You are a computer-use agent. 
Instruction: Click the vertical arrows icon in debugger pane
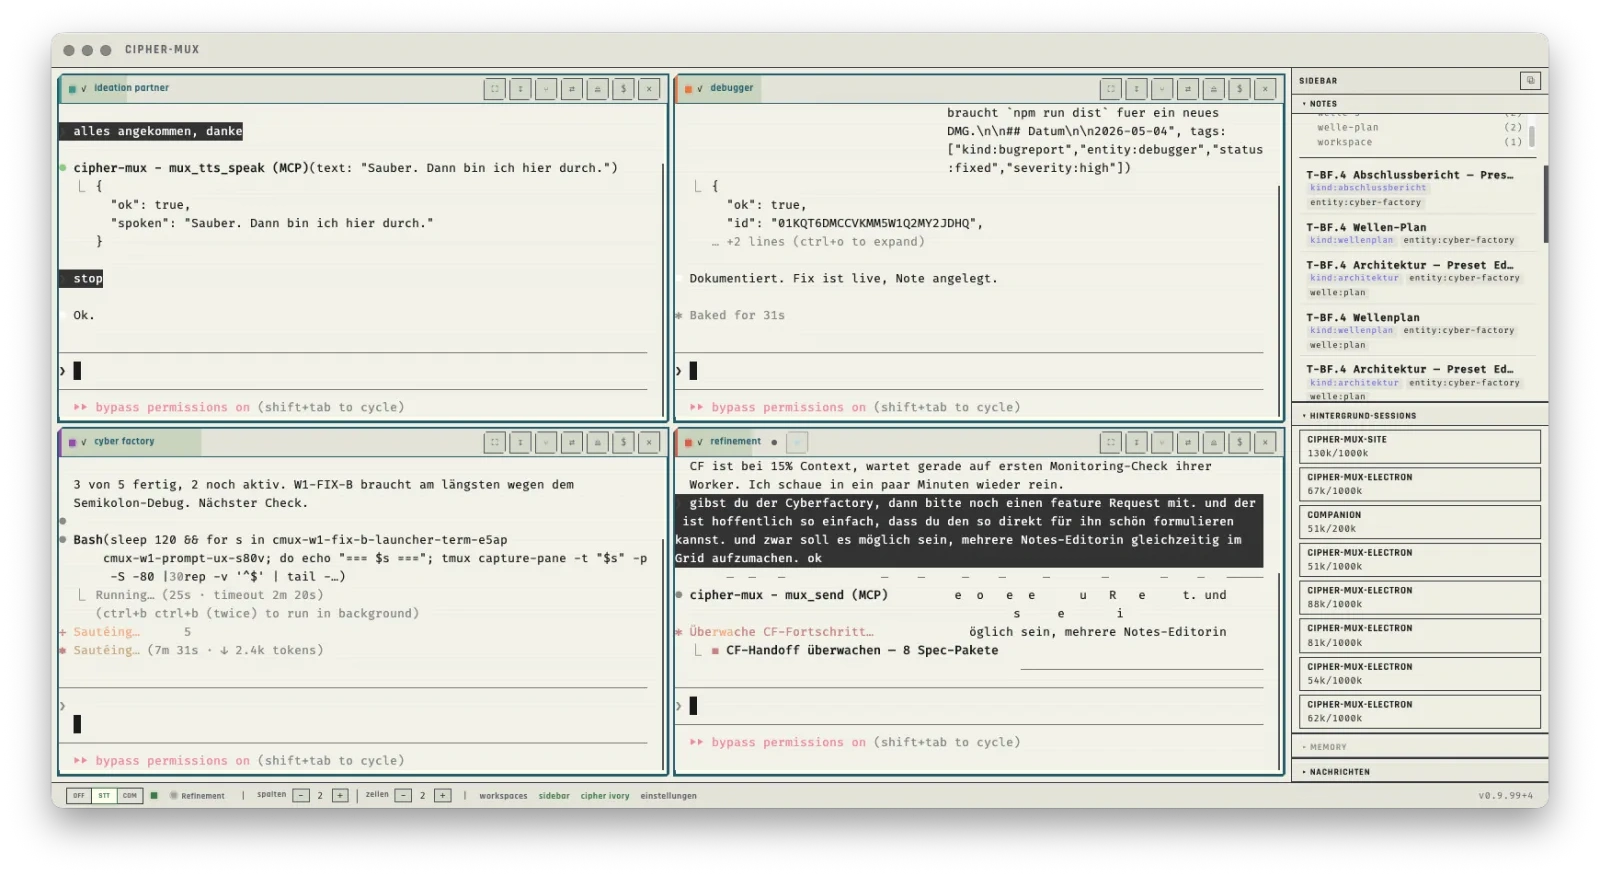click(x=1136, y=89)
